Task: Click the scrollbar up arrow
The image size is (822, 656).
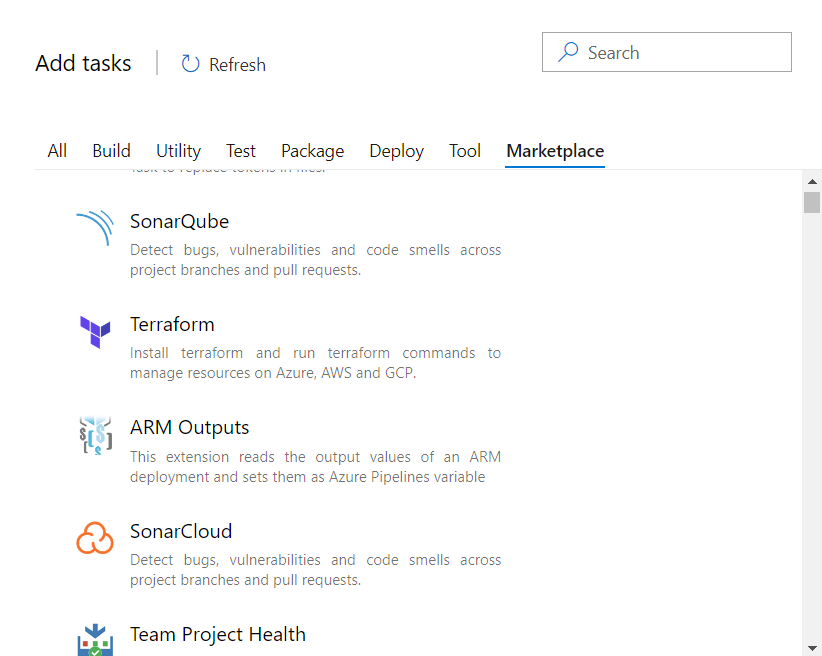Action: click(x=812, y=181)
